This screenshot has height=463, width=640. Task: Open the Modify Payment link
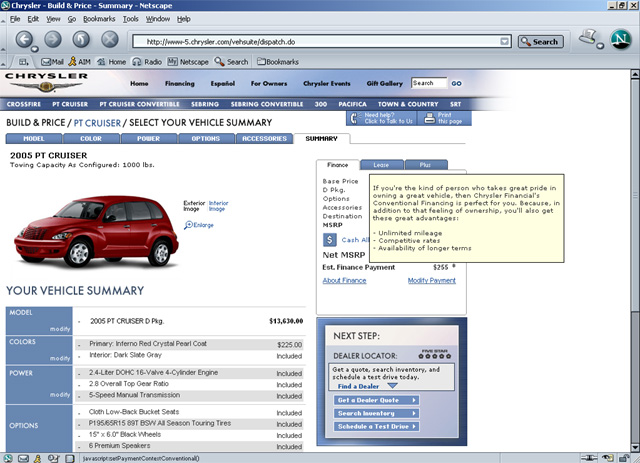click(x=432, y=280)
